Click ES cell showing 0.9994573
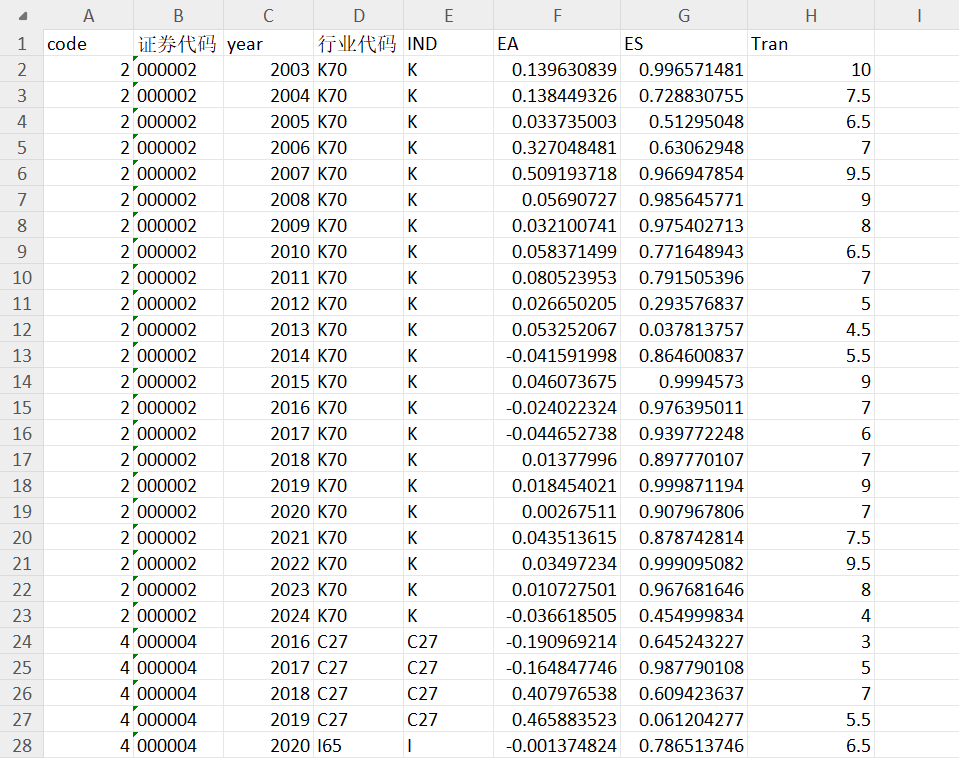959x758 pixels. 684,382
